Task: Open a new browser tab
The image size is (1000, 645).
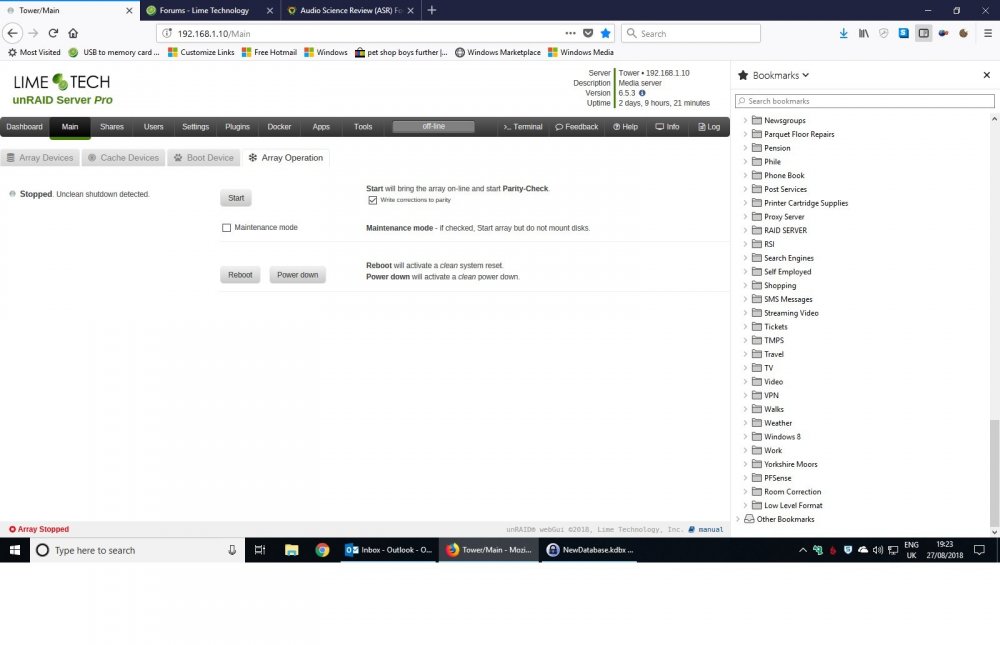Action: 432,10
